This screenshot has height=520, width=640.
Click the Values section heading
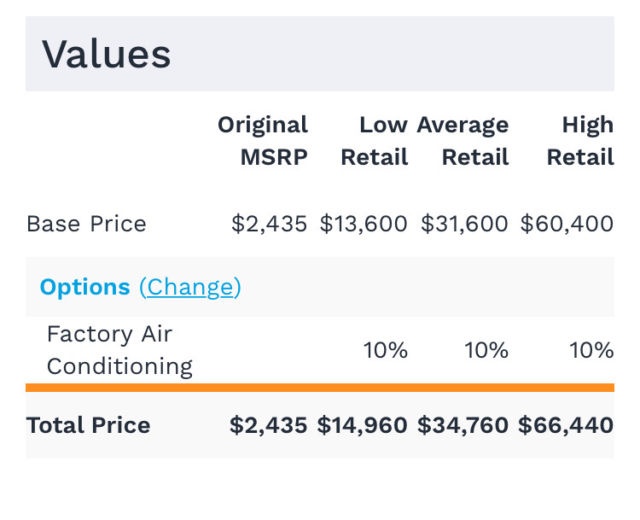tap(106, 54)
